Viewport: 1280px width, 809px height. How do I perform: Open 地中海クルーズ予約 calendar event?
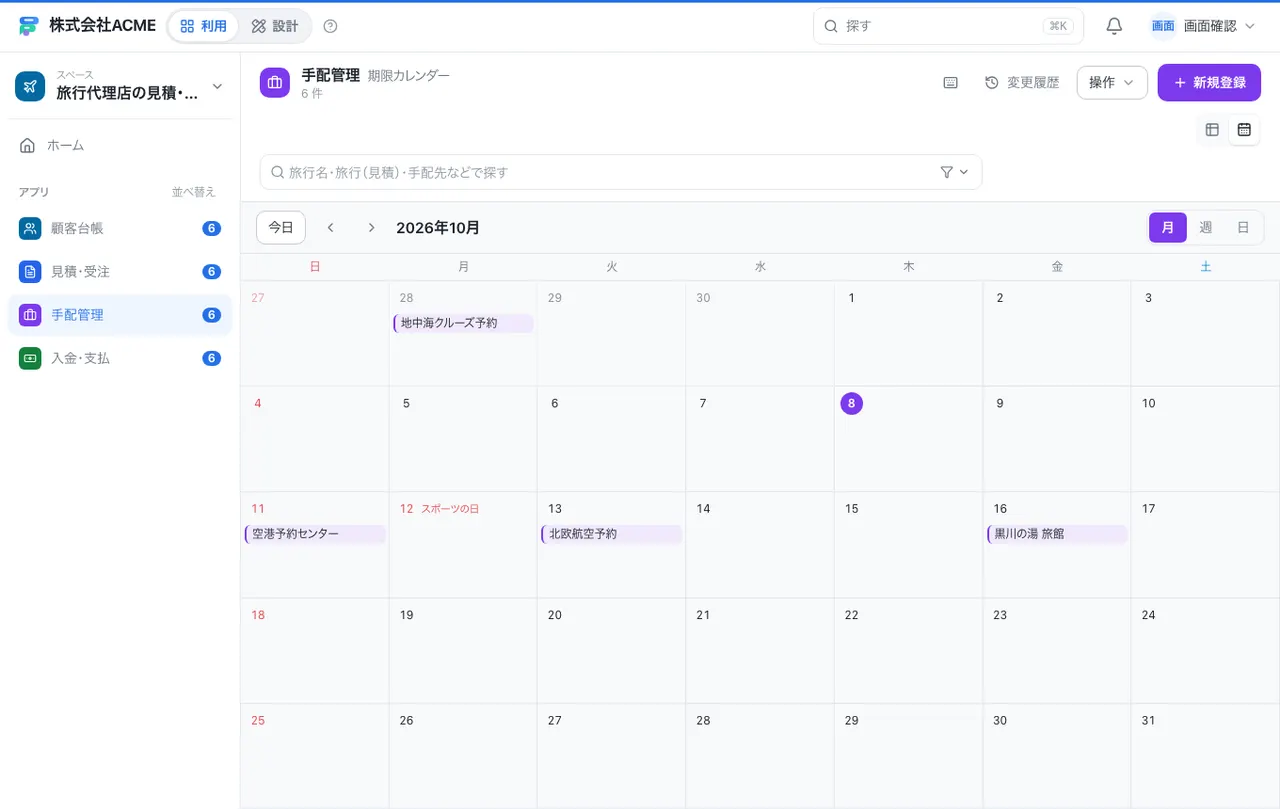click(463, 323)
